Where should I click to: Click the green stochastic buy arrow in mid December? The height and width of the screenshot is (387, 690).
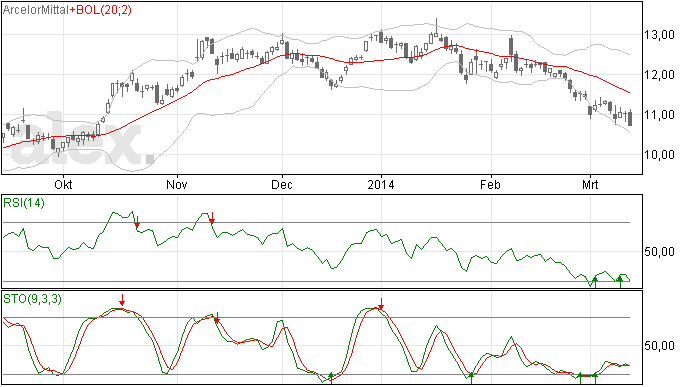coord(331,378)
